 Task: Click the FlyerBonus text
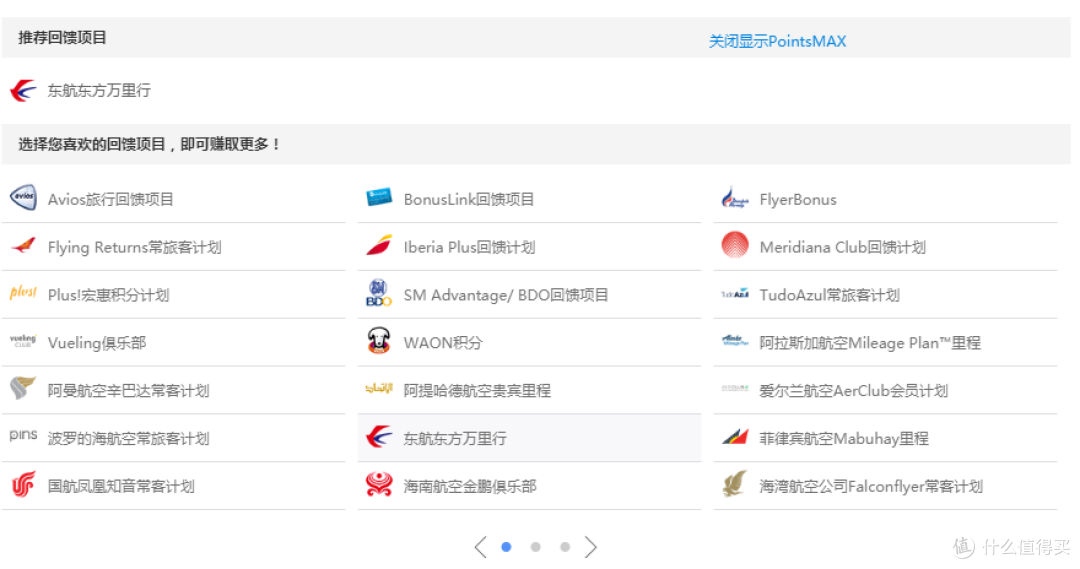tap(798, 200)
